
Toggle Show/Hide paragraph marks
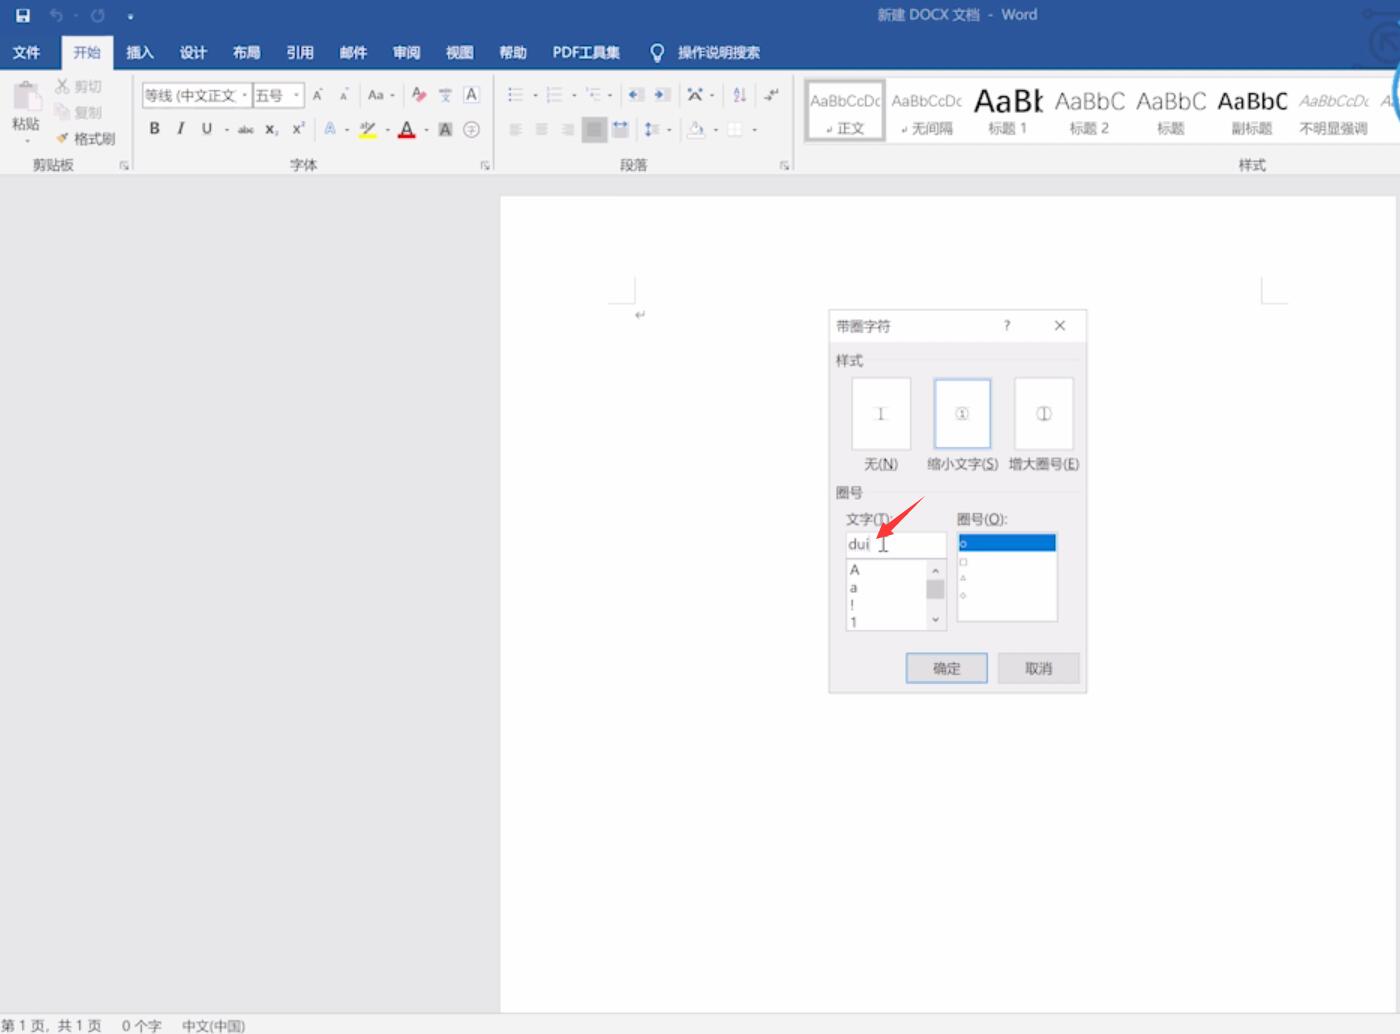point(771,95)
